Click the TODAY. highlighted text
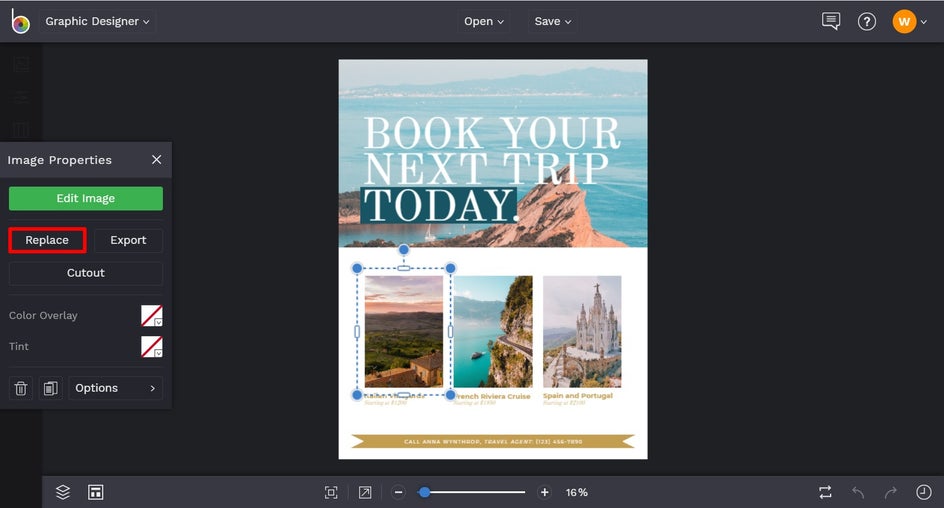 tap(439, 205)
